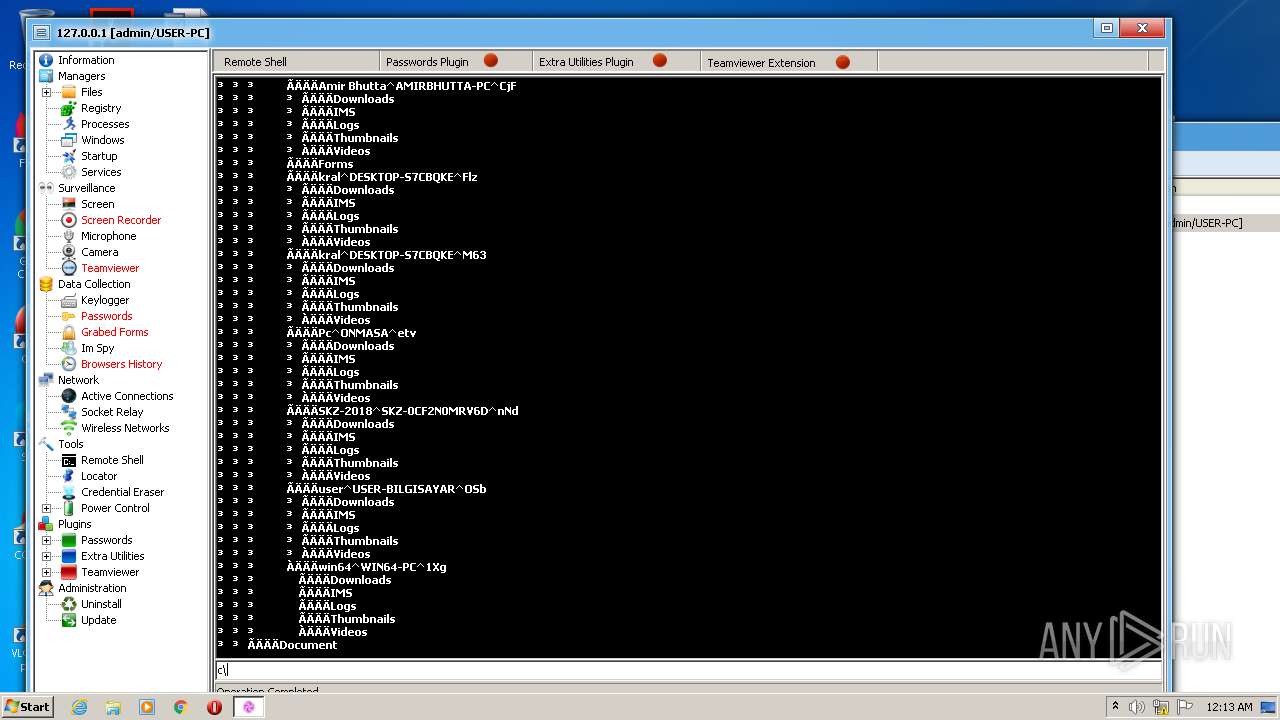
Task: Click the Screen surveillance icon
Action: 69,204
